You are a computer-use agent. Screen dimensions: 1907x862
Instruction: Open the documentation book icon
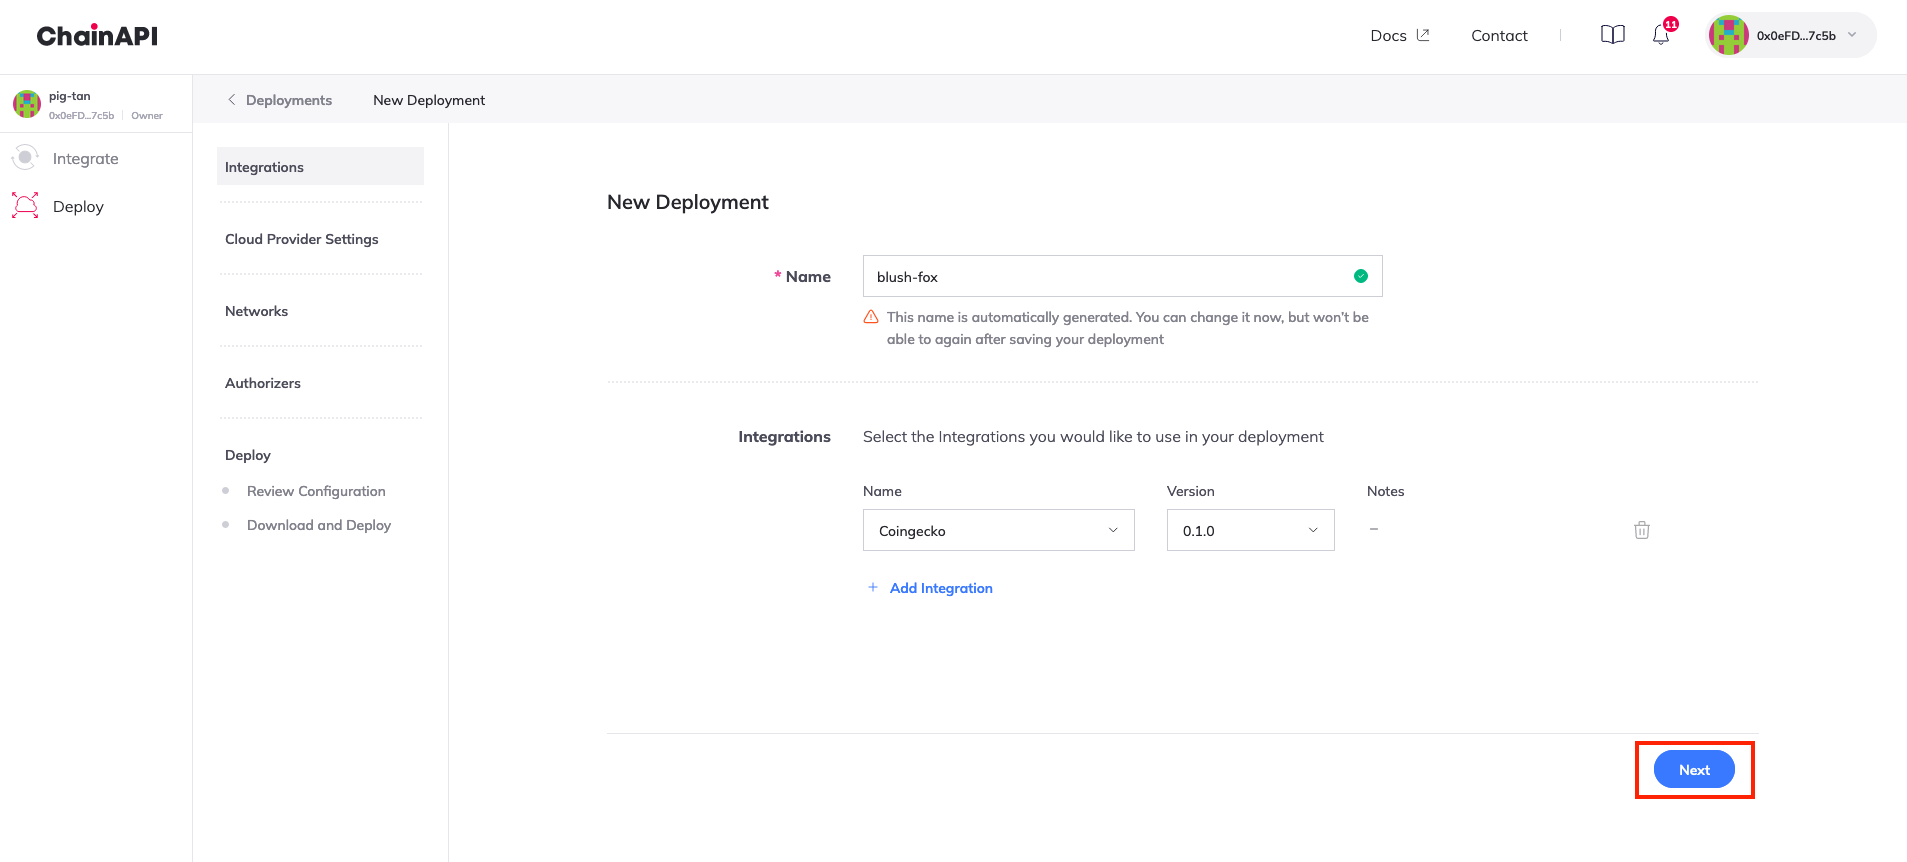pos(1612,35)
